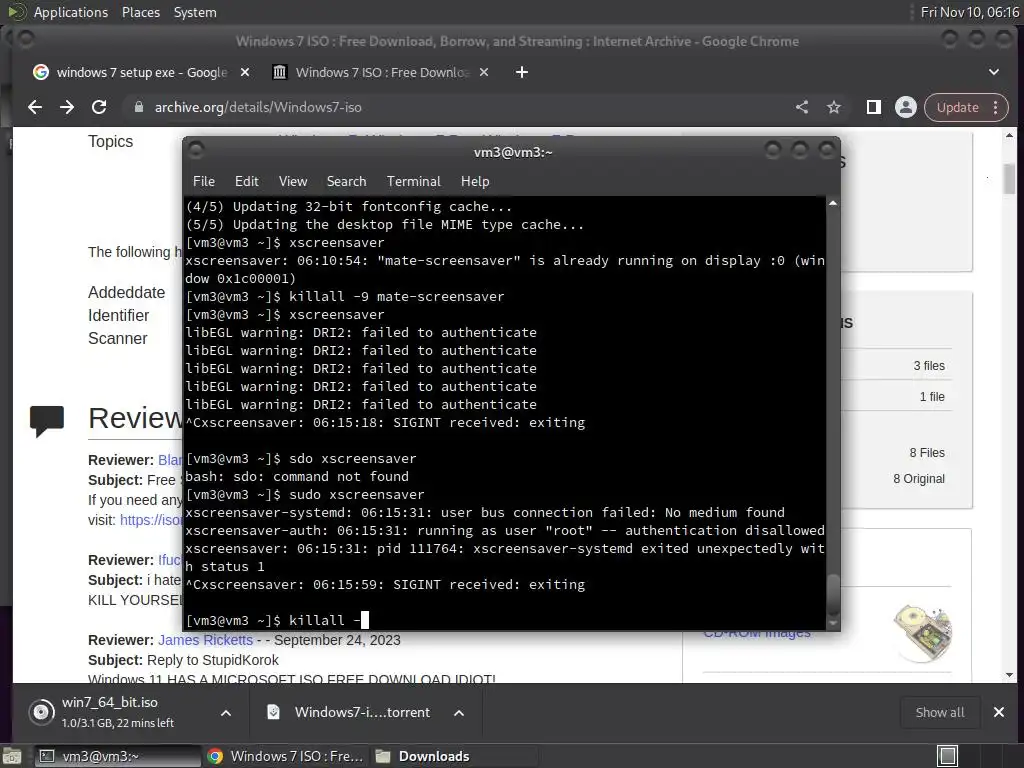Click terminal scrollbar thumb
This screenshot has width=1024, height=768.
click(833, 593)
